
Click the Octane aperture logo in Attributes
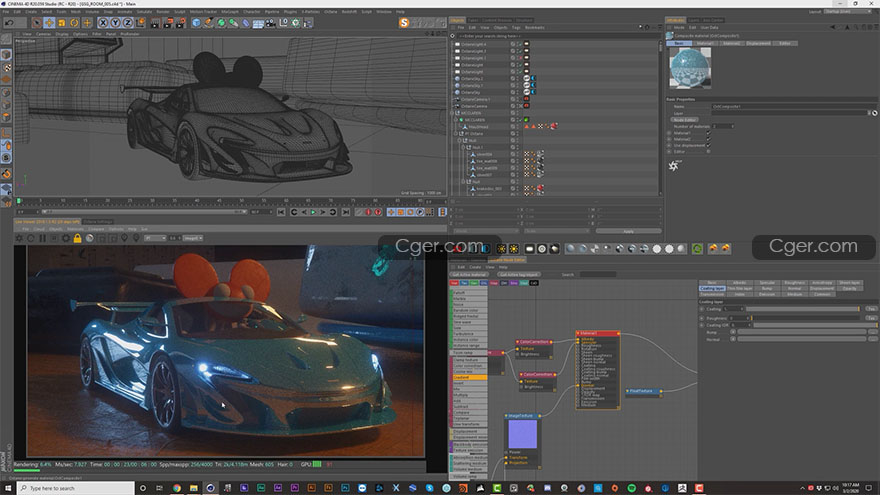tap(674, 165)
